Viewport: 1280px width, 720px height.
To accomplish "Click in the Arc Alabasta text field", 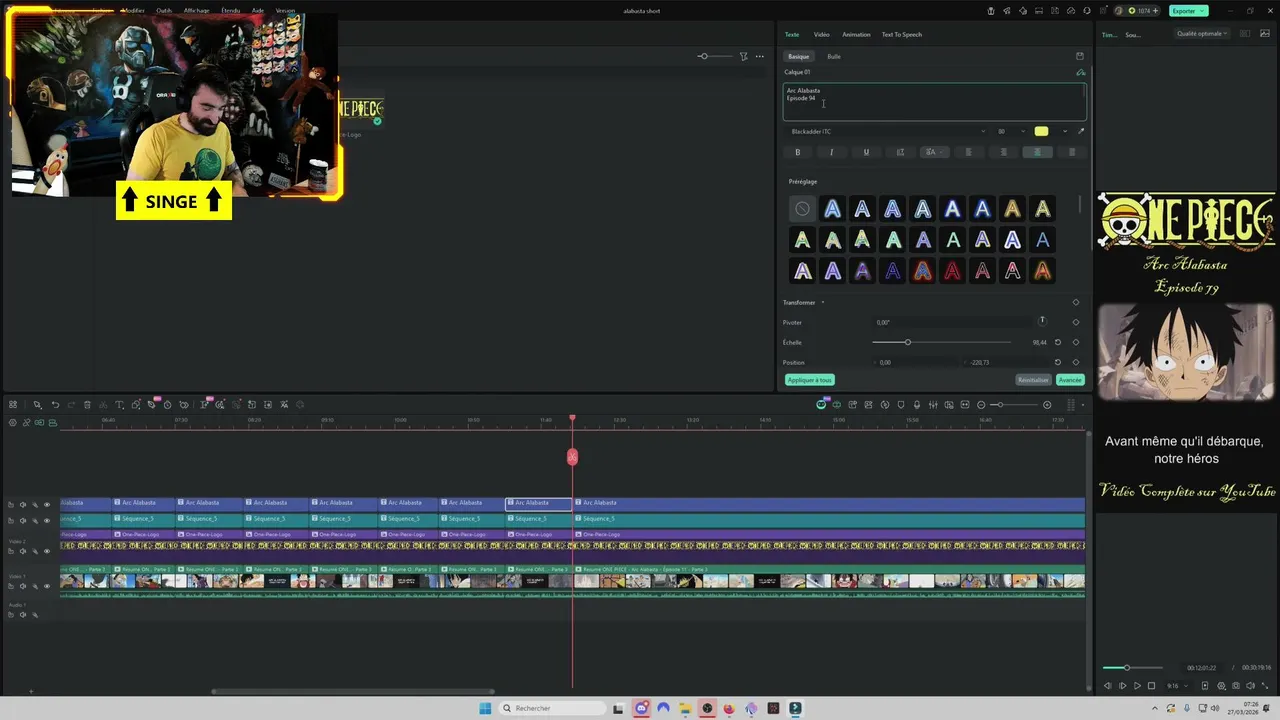I will tap(934, 102).
